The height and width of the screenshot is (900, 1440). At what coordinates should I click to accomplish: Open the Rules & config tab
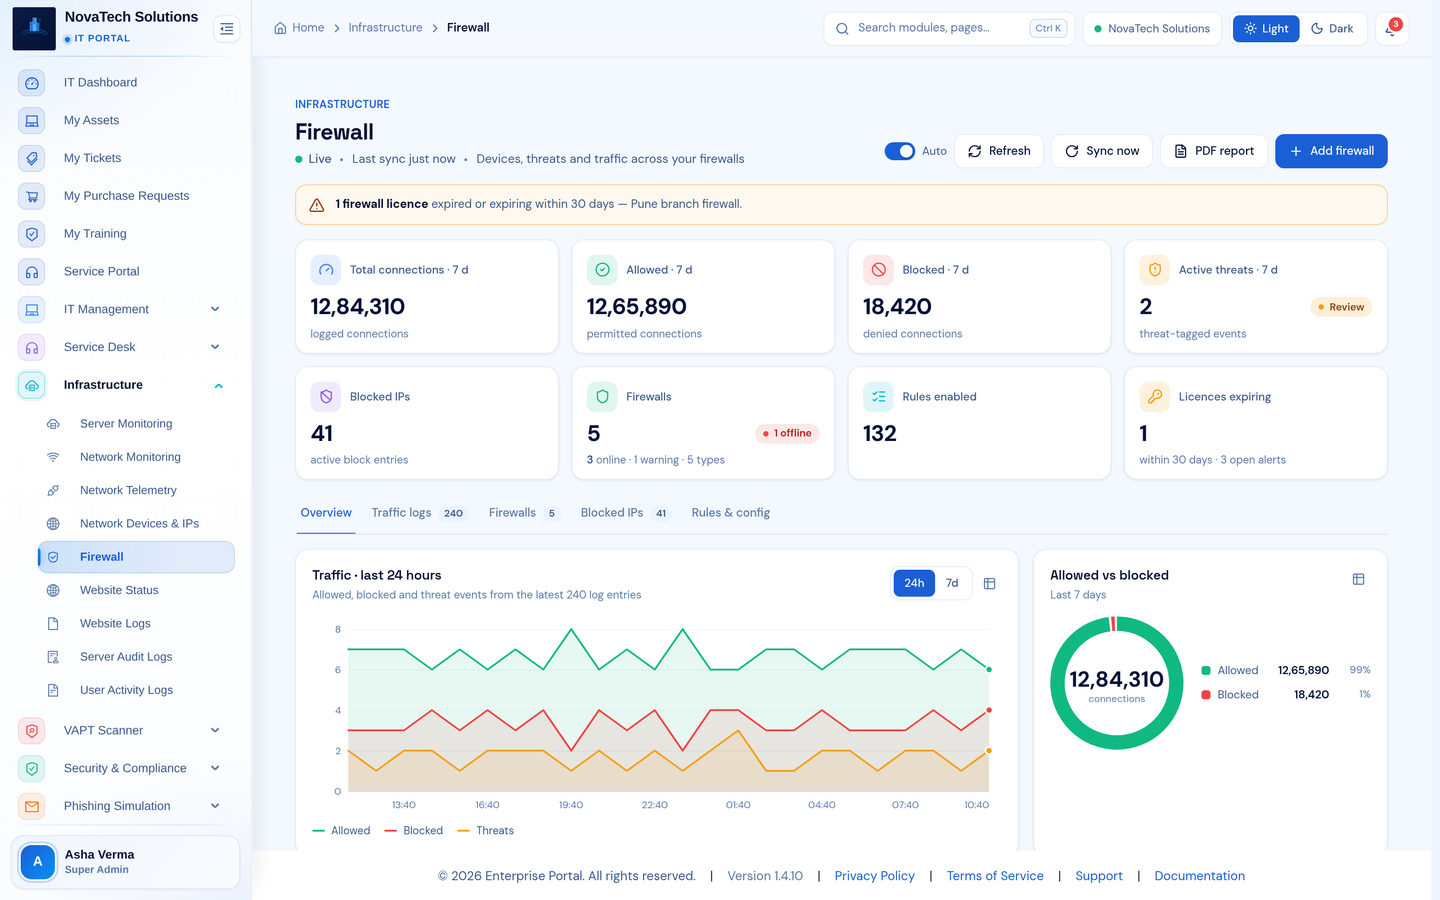731,513
